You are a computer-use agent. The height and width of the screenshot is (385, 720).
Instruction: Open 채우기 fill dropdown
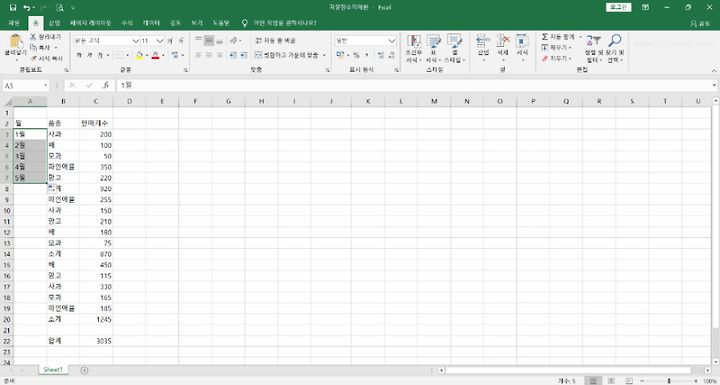557,47
